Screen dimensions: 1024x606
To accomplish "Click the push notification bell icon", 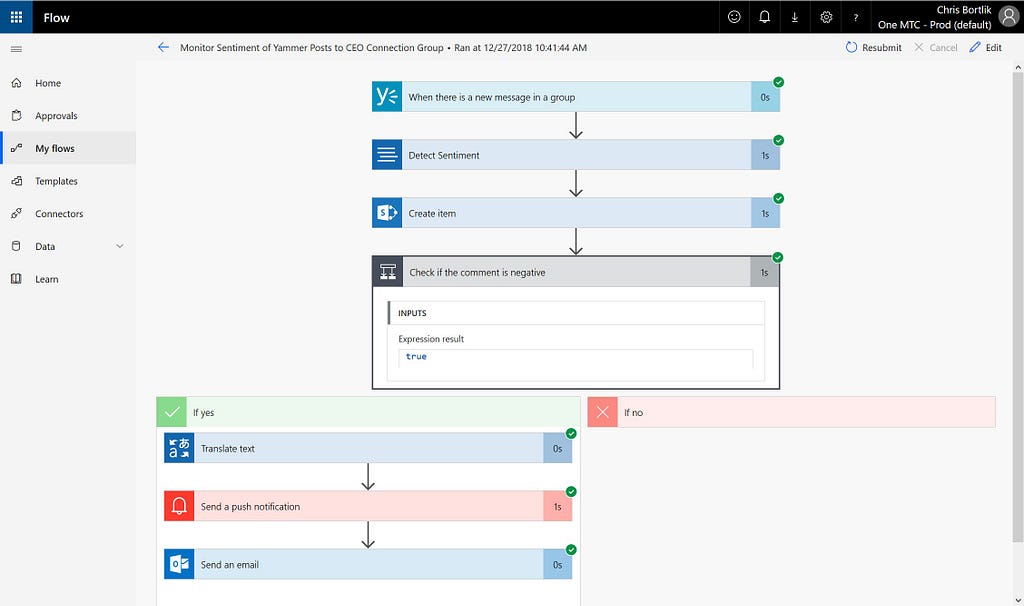I will 179,506.
